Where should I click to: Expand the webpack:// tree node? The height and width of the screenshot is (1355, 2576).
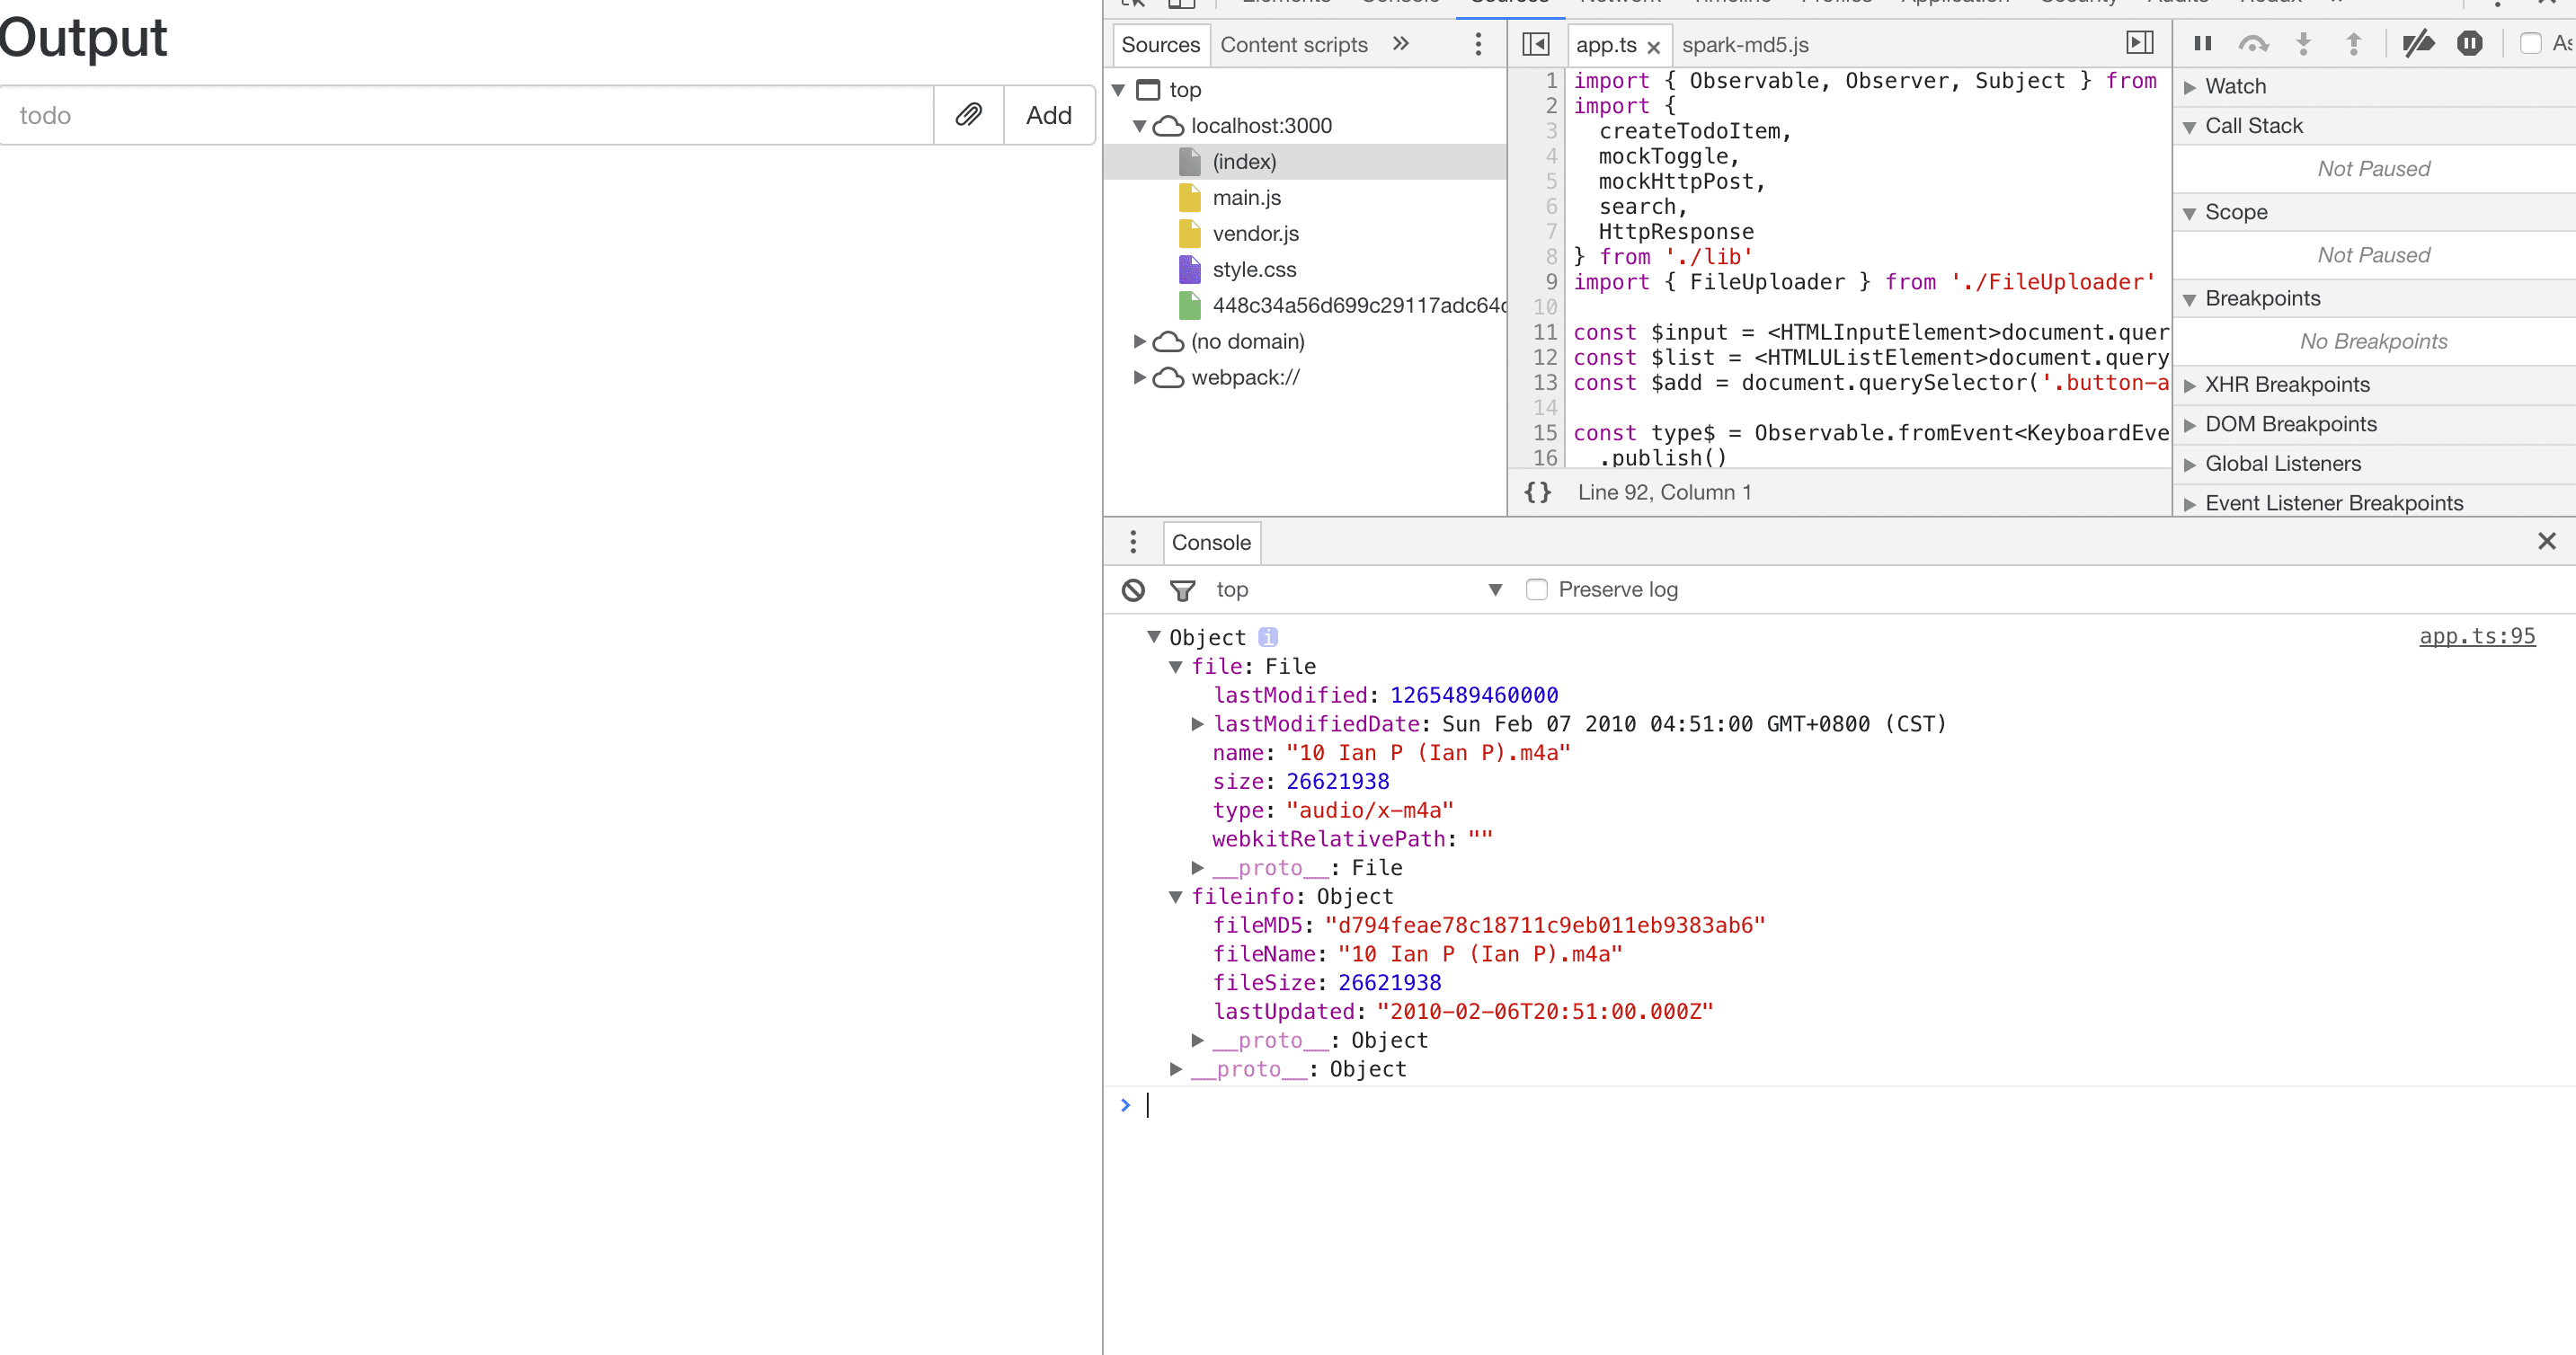pos(1139,377)
